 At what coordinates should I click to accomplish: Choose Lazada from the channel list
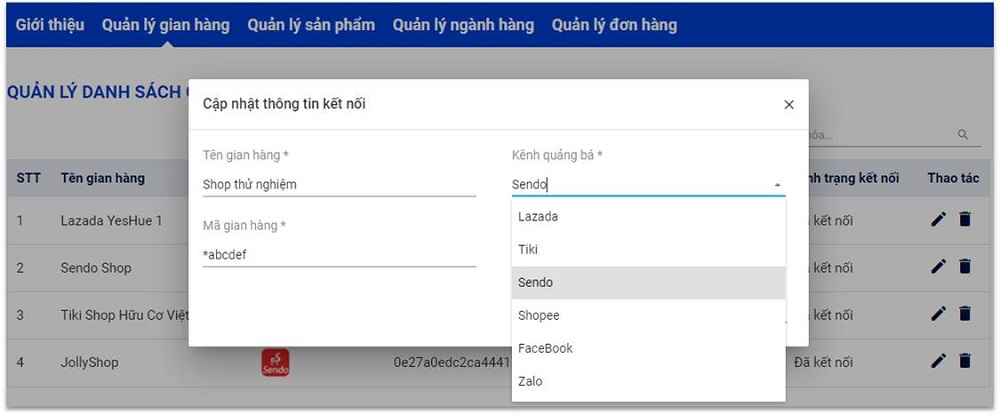tap(649, 217)
